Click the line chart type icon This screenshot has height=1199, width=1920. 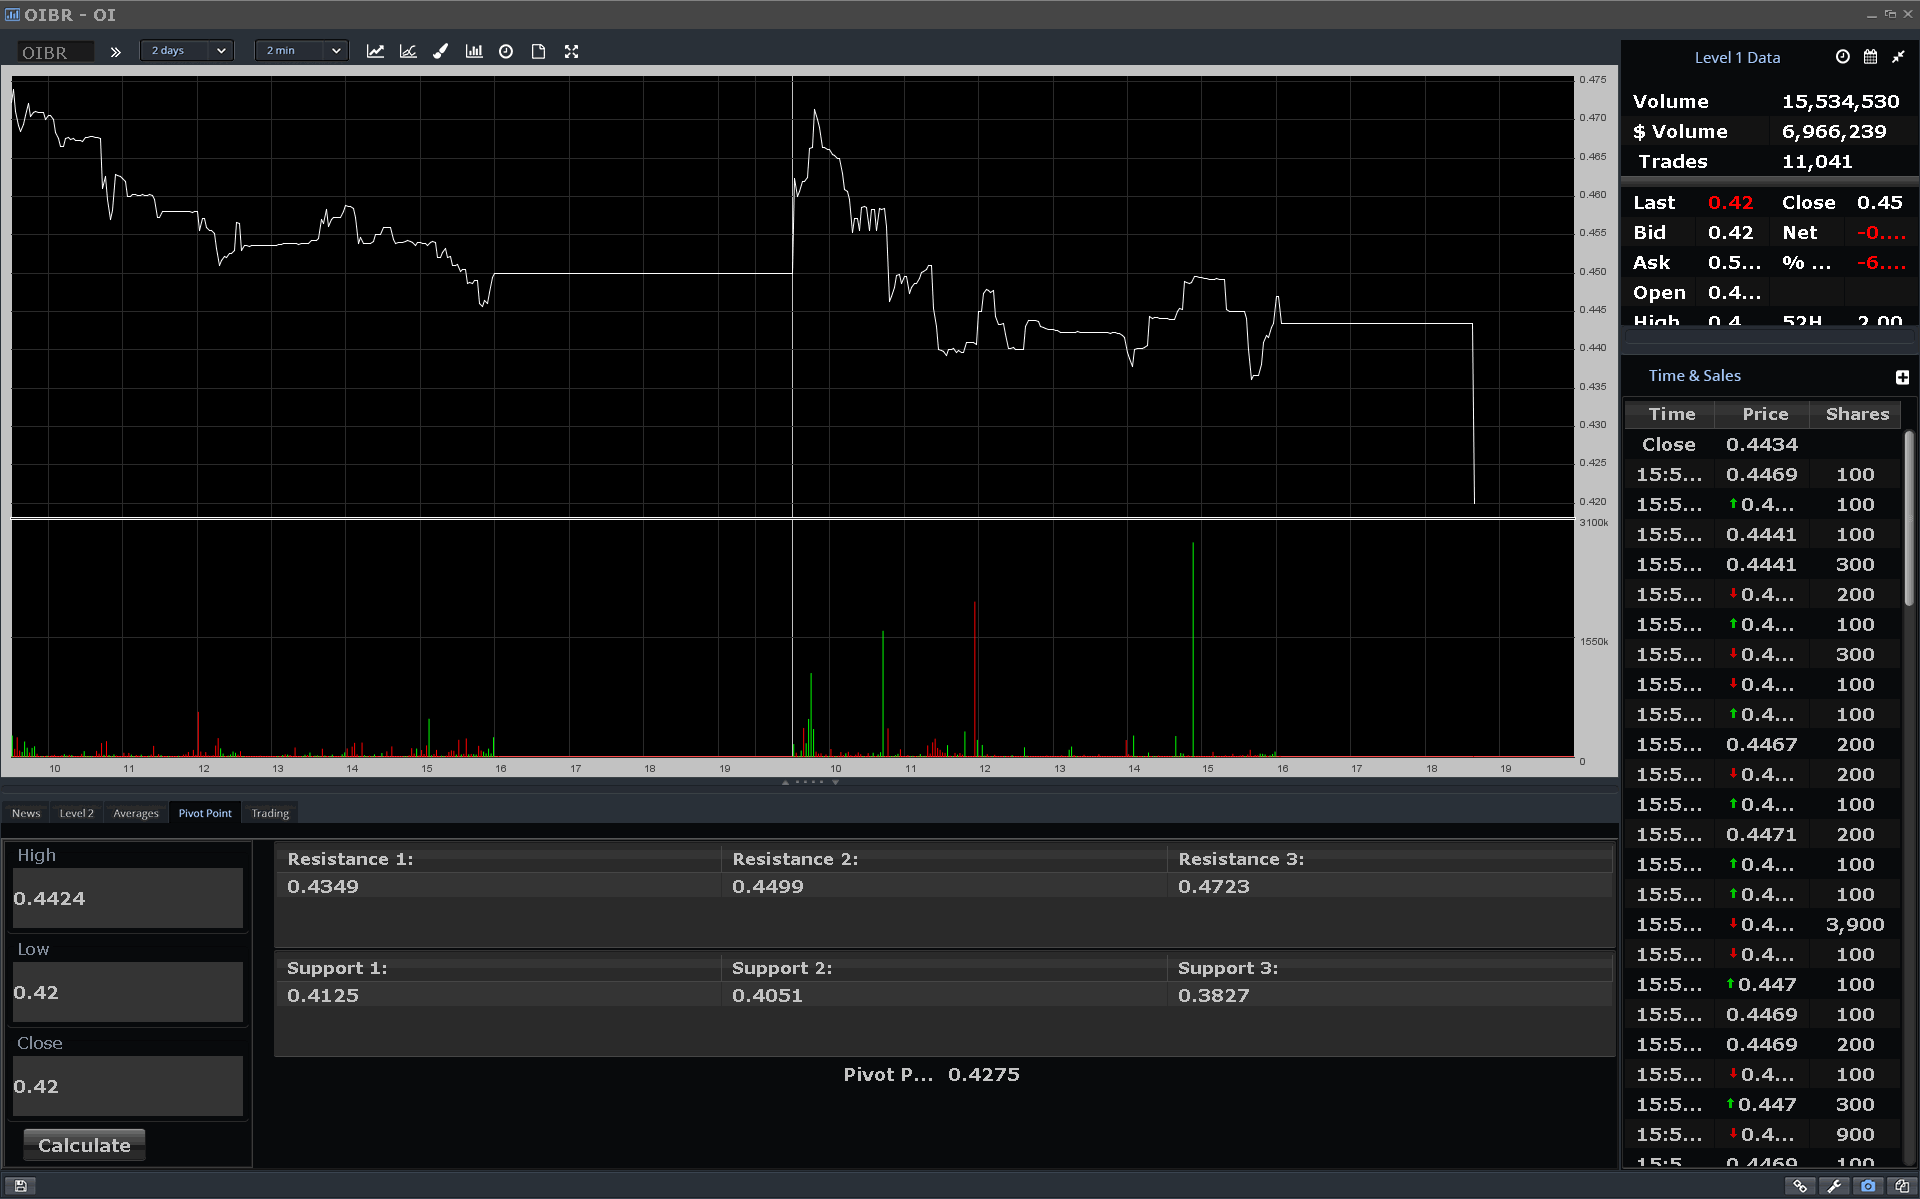[x=375, y=51]
